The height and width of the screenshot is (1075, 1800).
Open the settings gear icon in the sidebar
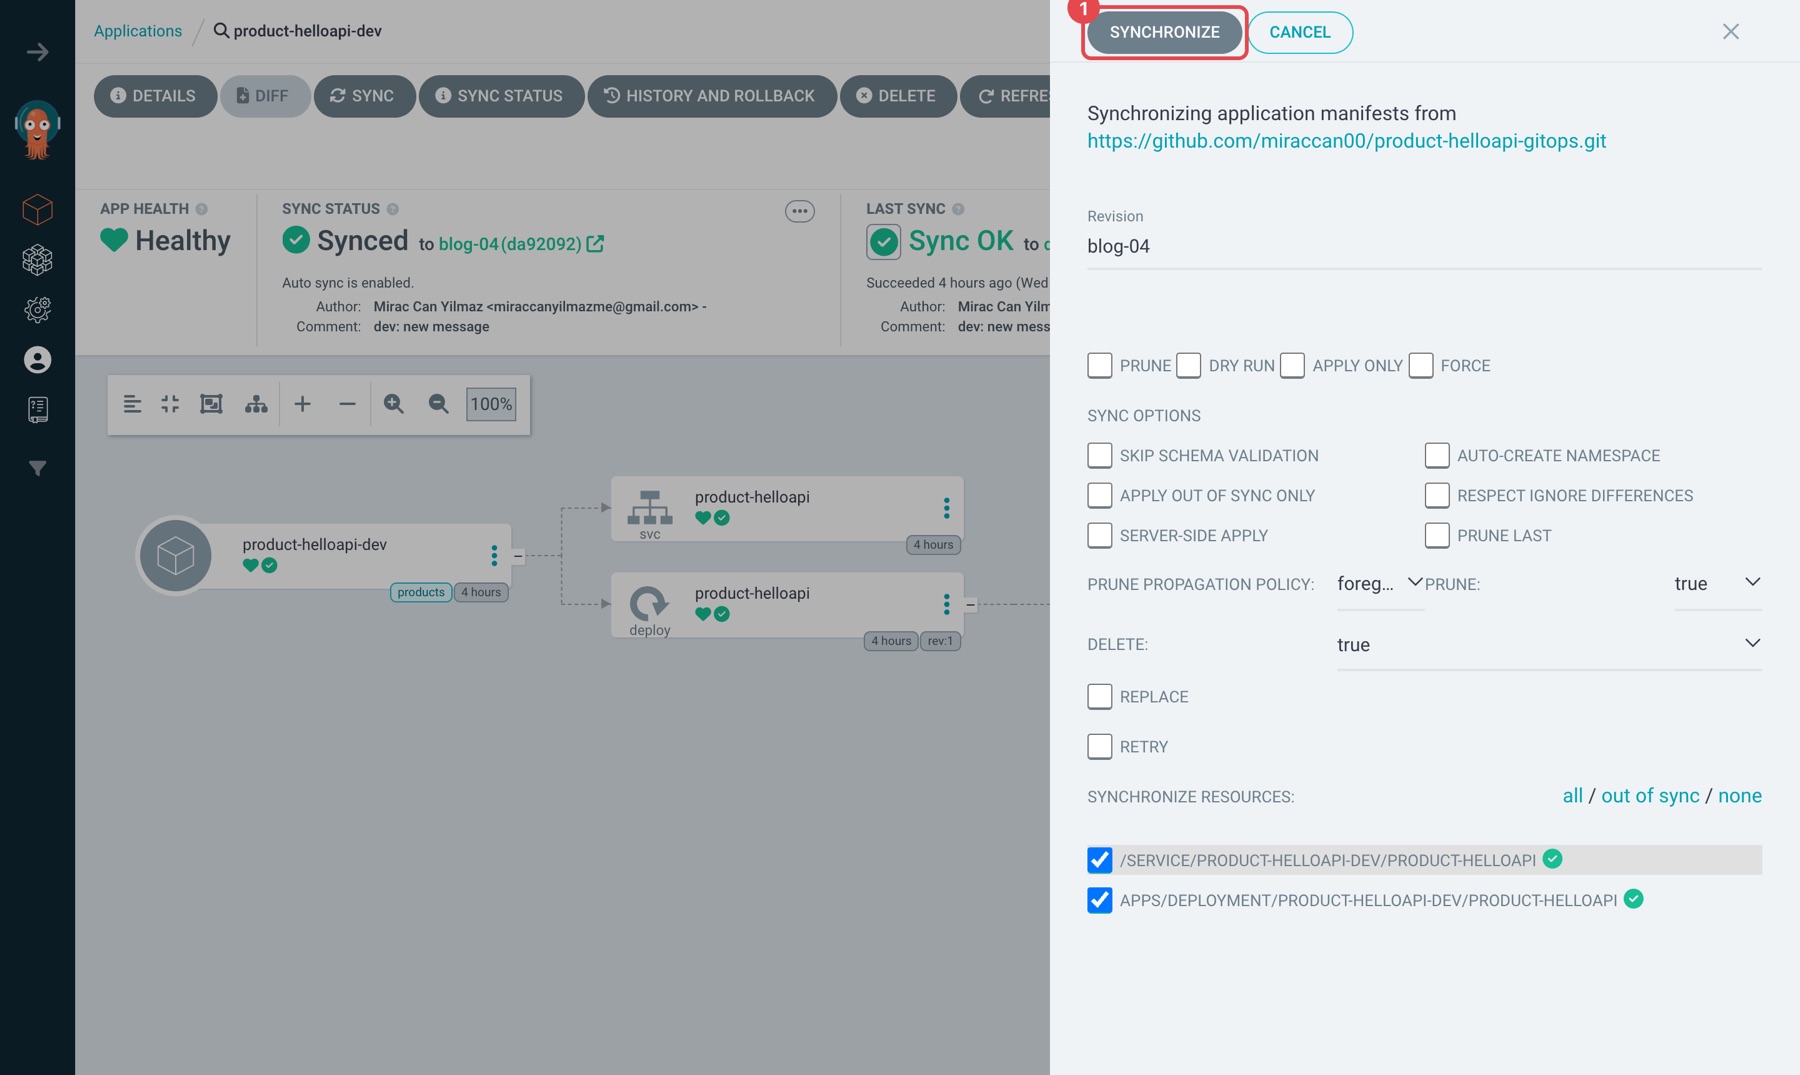coord(38,310)
